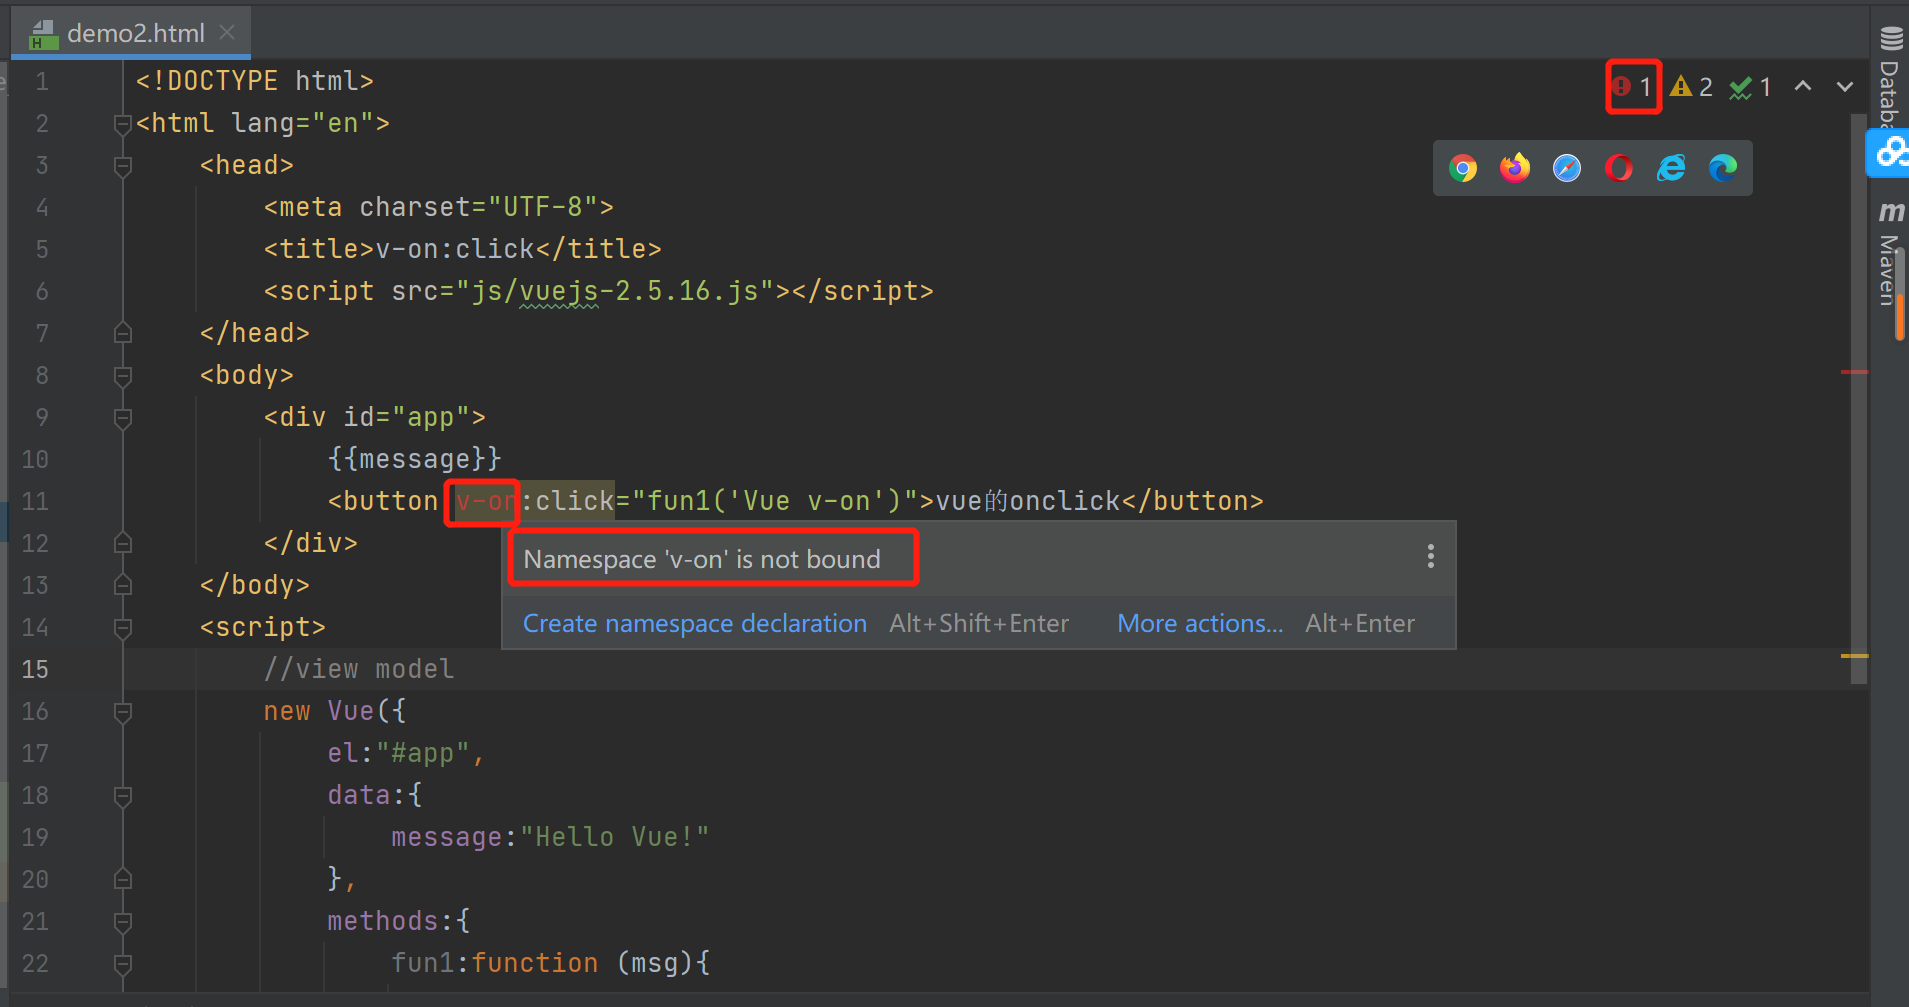Collapse the html tag fold at line 2
The height and width of the screenshot is (1007, 1909).
pyautogui.click(x=123, y=124)
